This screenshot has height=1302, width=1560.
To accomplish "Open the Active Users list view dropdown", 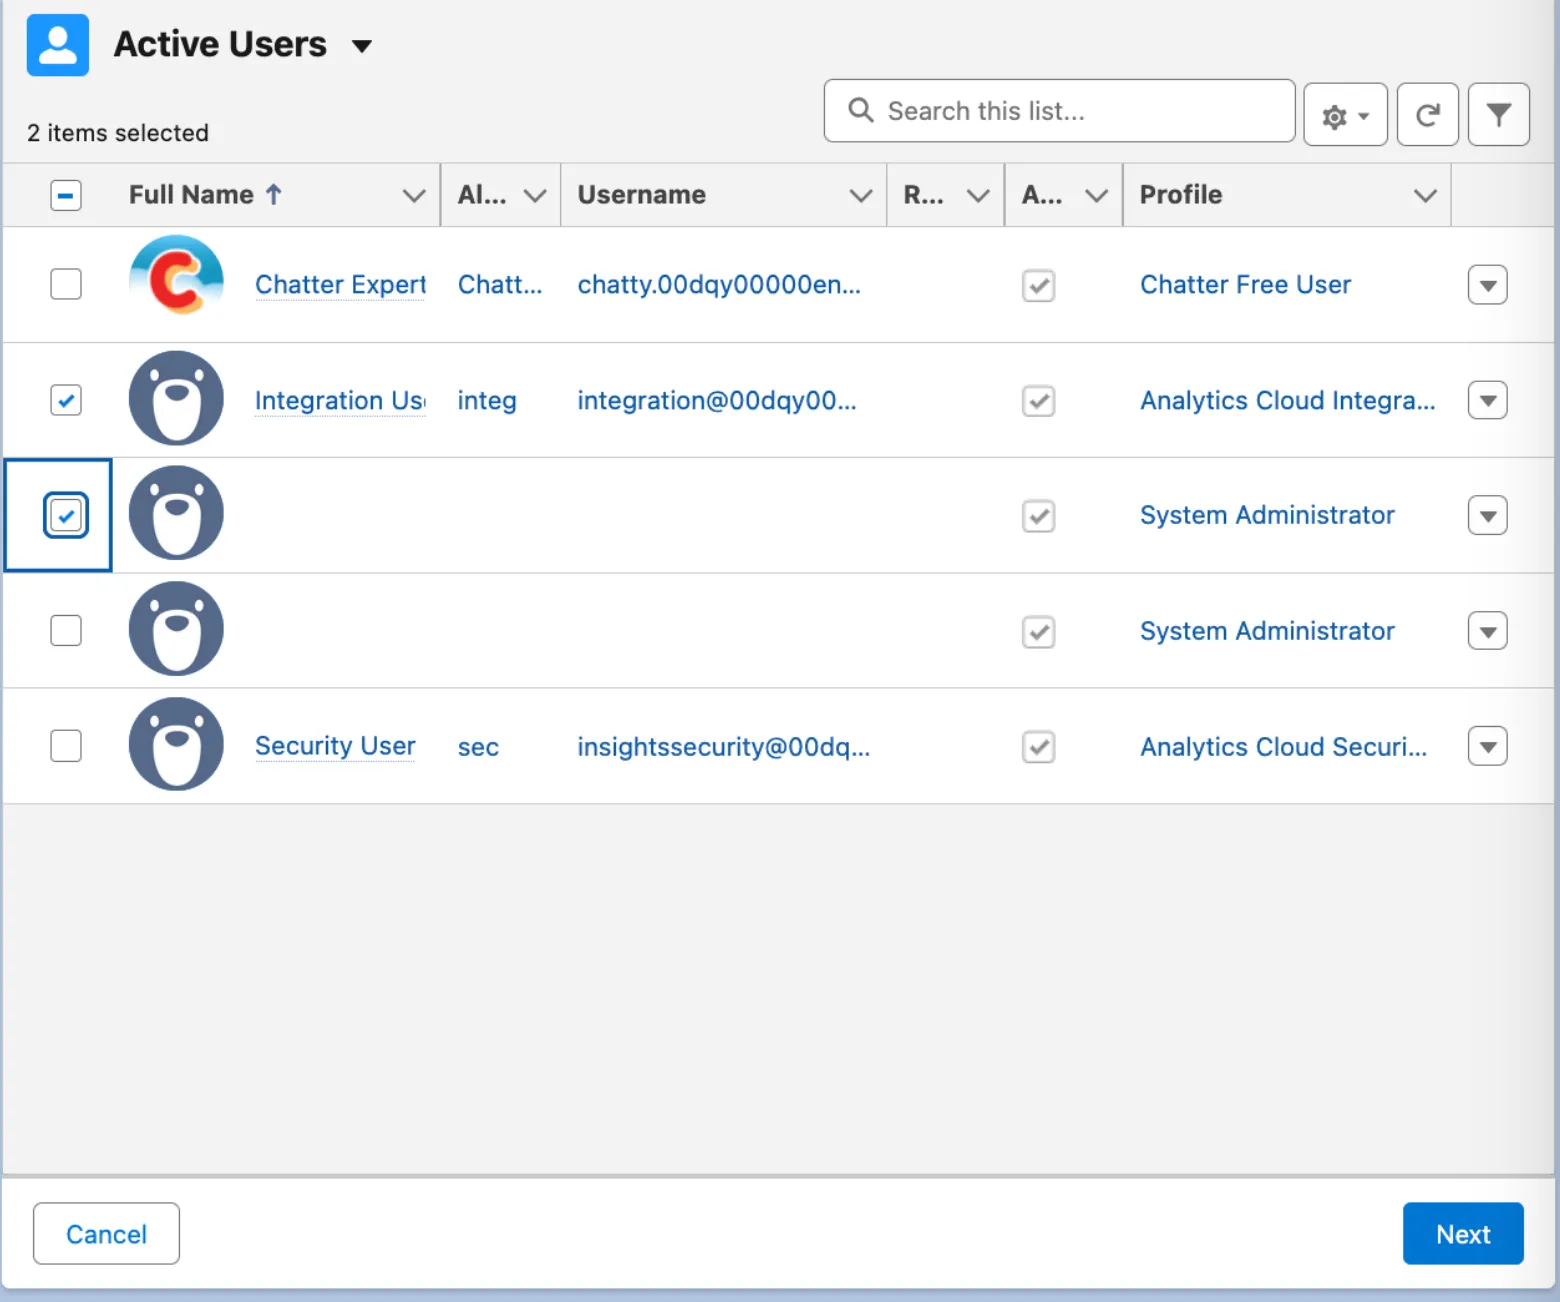I will [x=362, y=46].
